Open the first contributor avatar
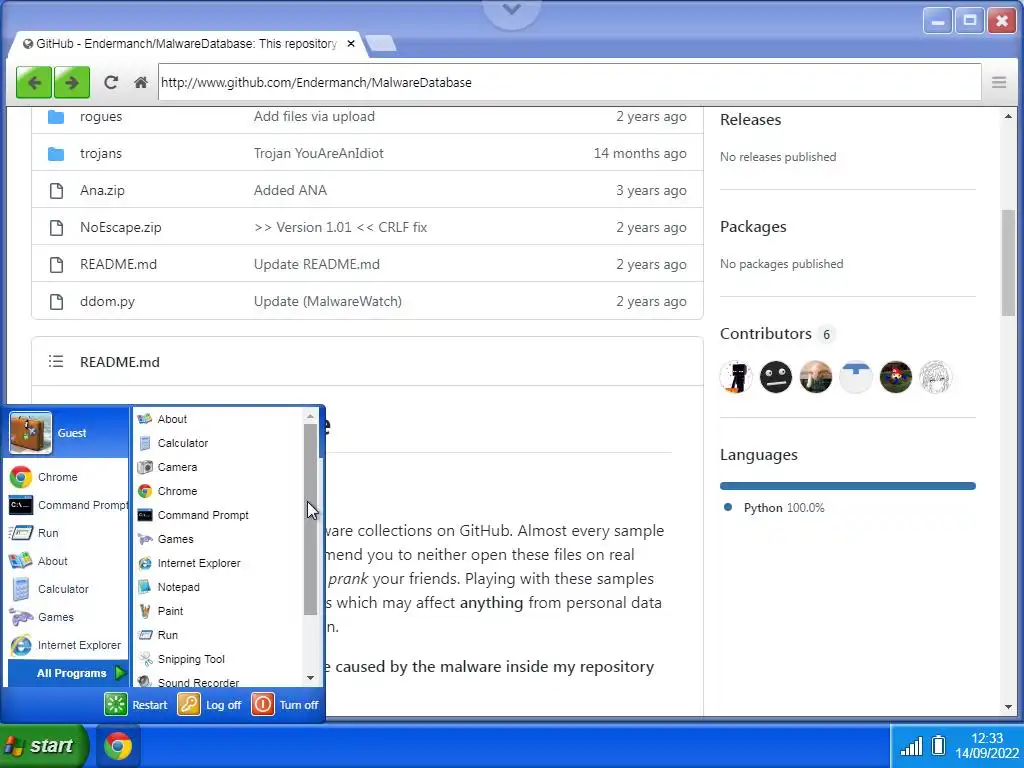Image resolution: width=1024 pixels, height=768 pixels. [736, 377]
